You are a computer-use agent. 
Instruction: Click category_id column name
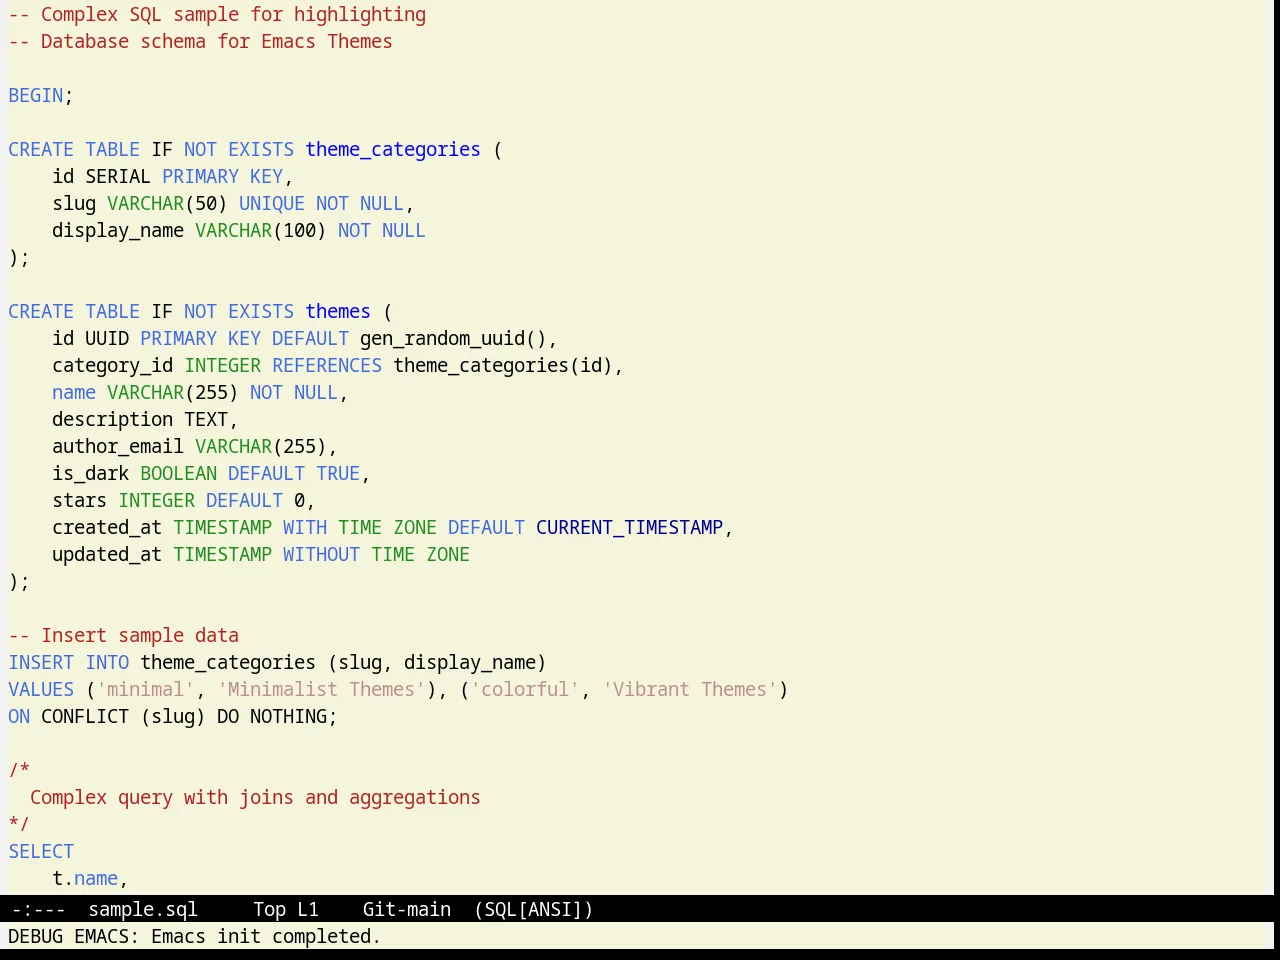point(113,365)
